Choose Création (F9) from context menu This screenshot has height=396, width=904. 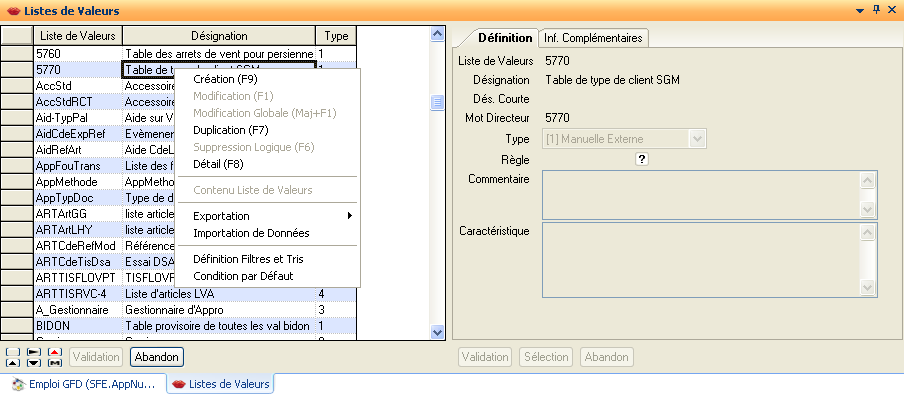pyautogui.click(x=225, y=79)
